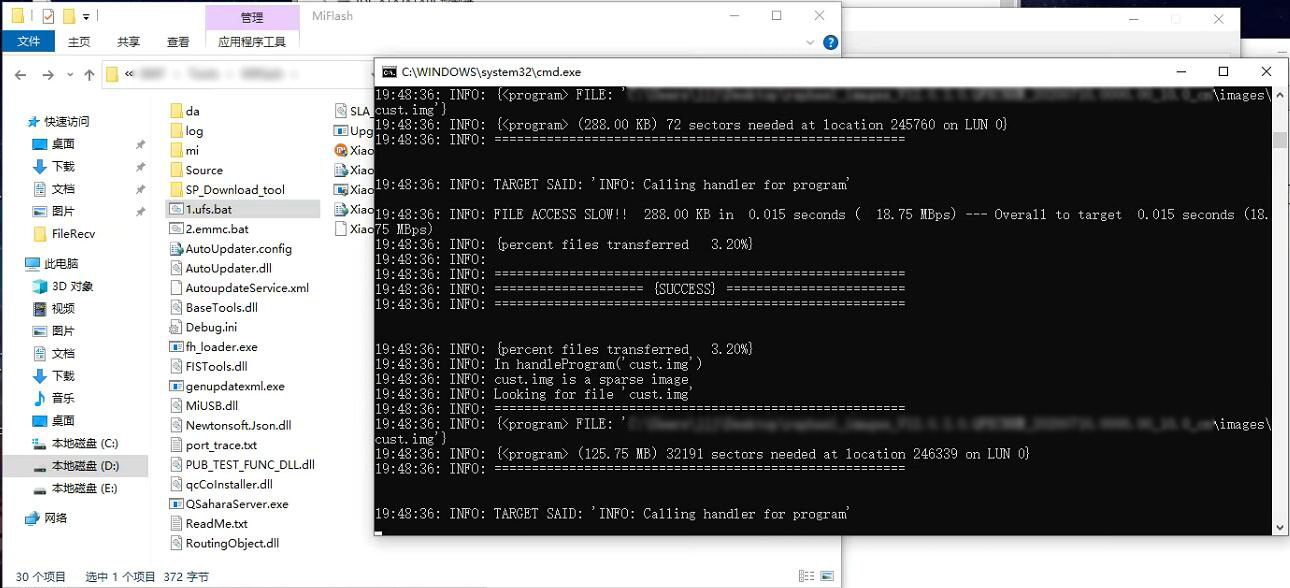Select port_trace.txt file
The image size is (1290, 588).
point(221,445)
